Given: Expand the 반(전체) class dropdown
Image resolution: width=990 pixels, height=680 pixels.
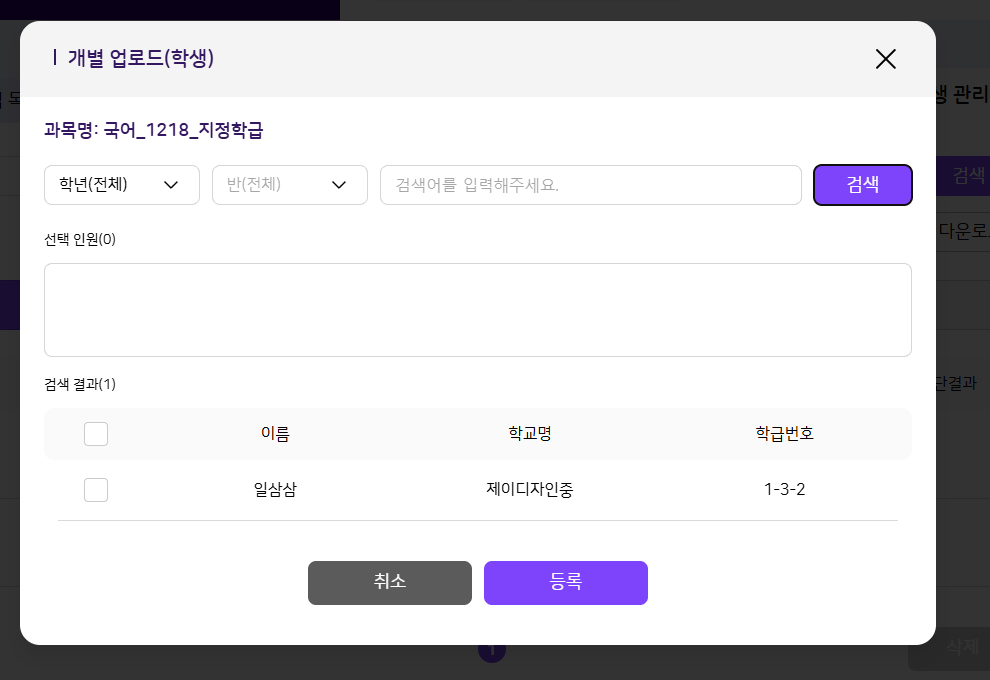Looking at the screenshot, I should click(289, 185).
